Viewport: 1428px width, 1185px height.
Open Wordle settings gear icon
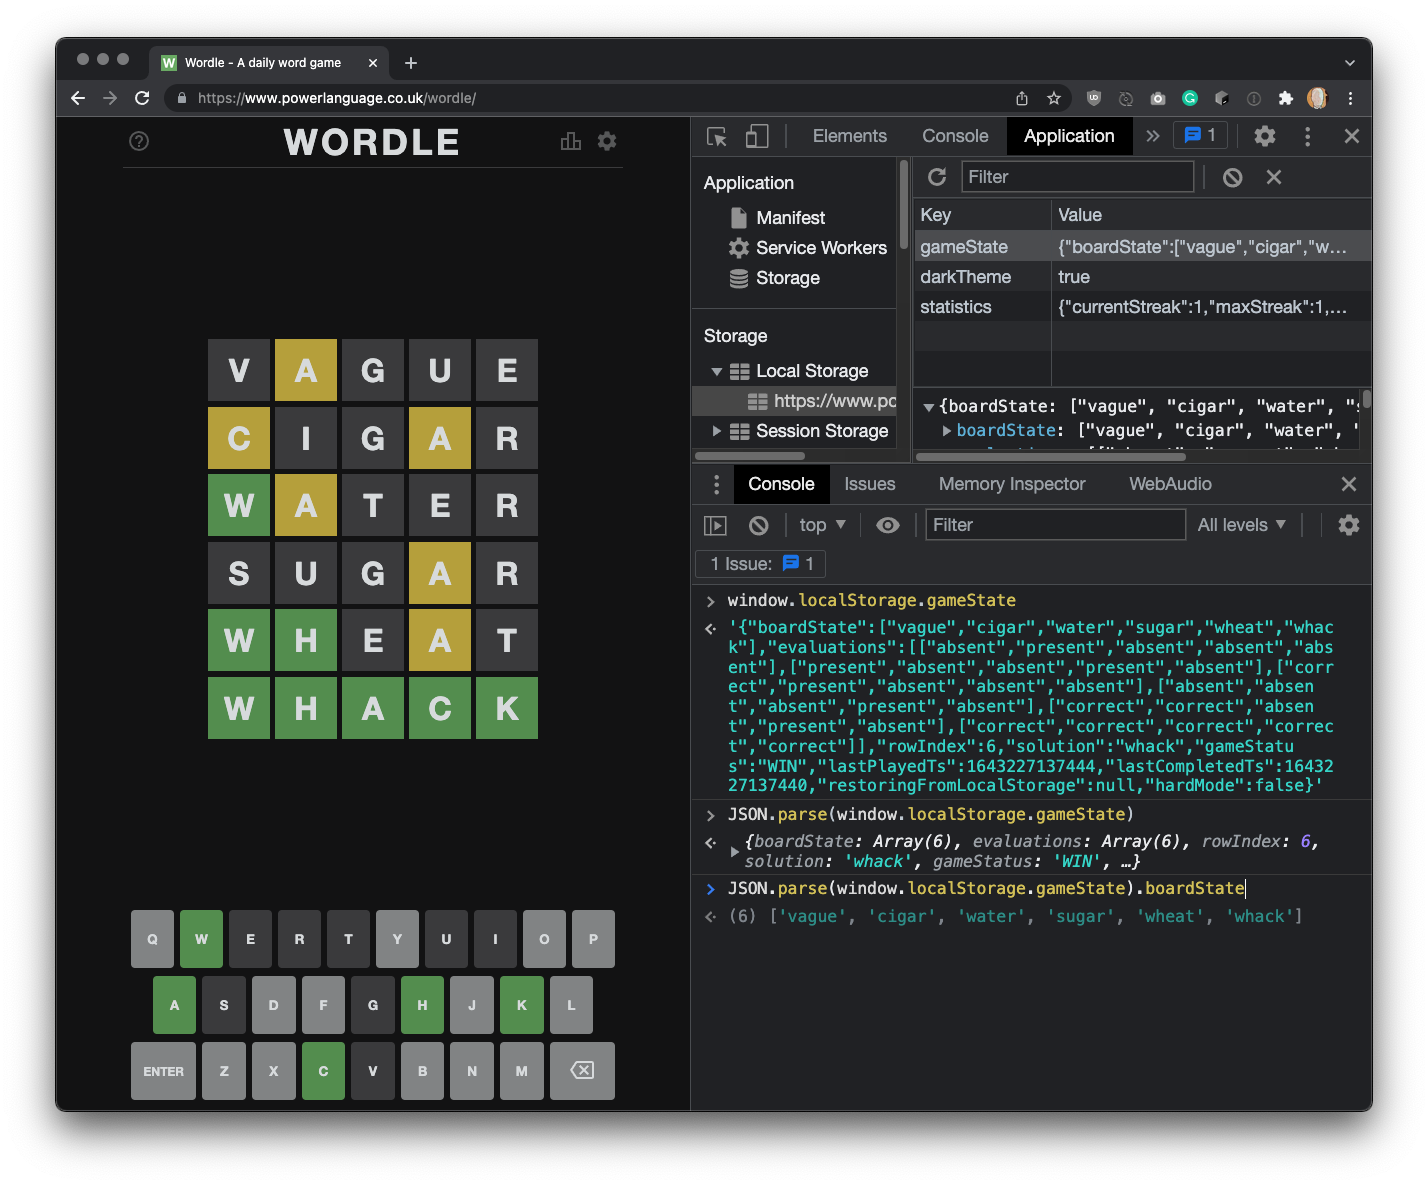(607, 141)
